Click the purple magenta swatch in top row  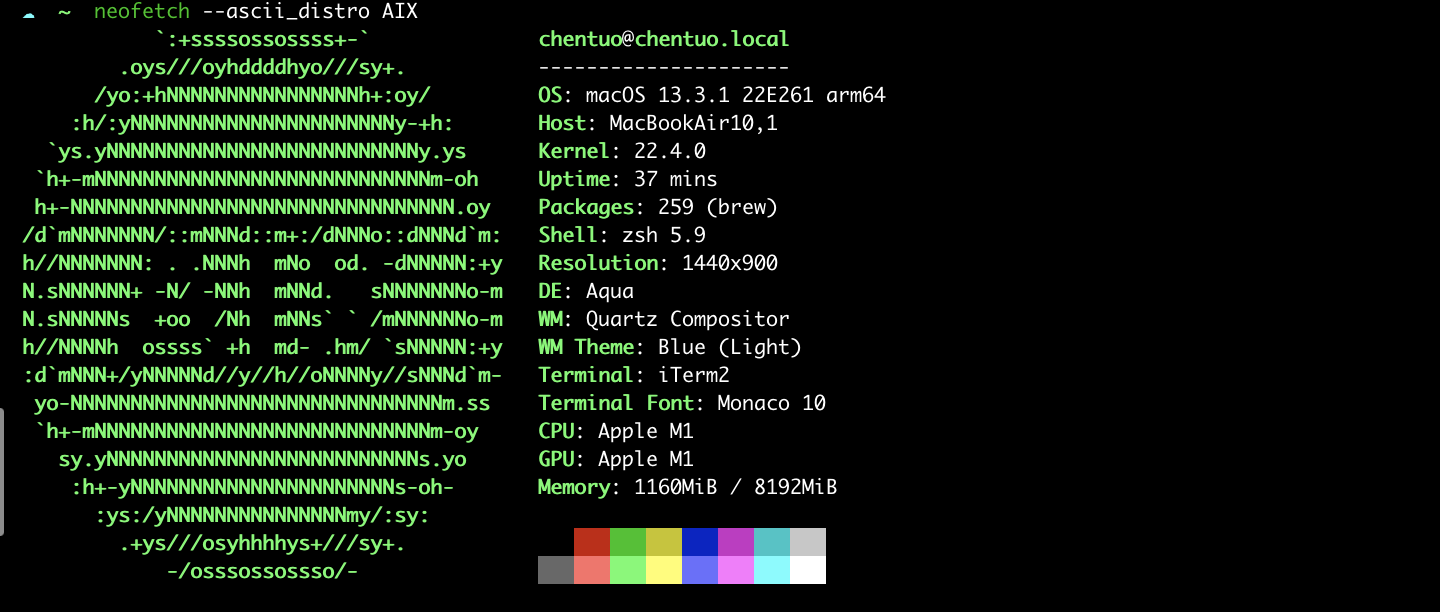click(735, 542)
